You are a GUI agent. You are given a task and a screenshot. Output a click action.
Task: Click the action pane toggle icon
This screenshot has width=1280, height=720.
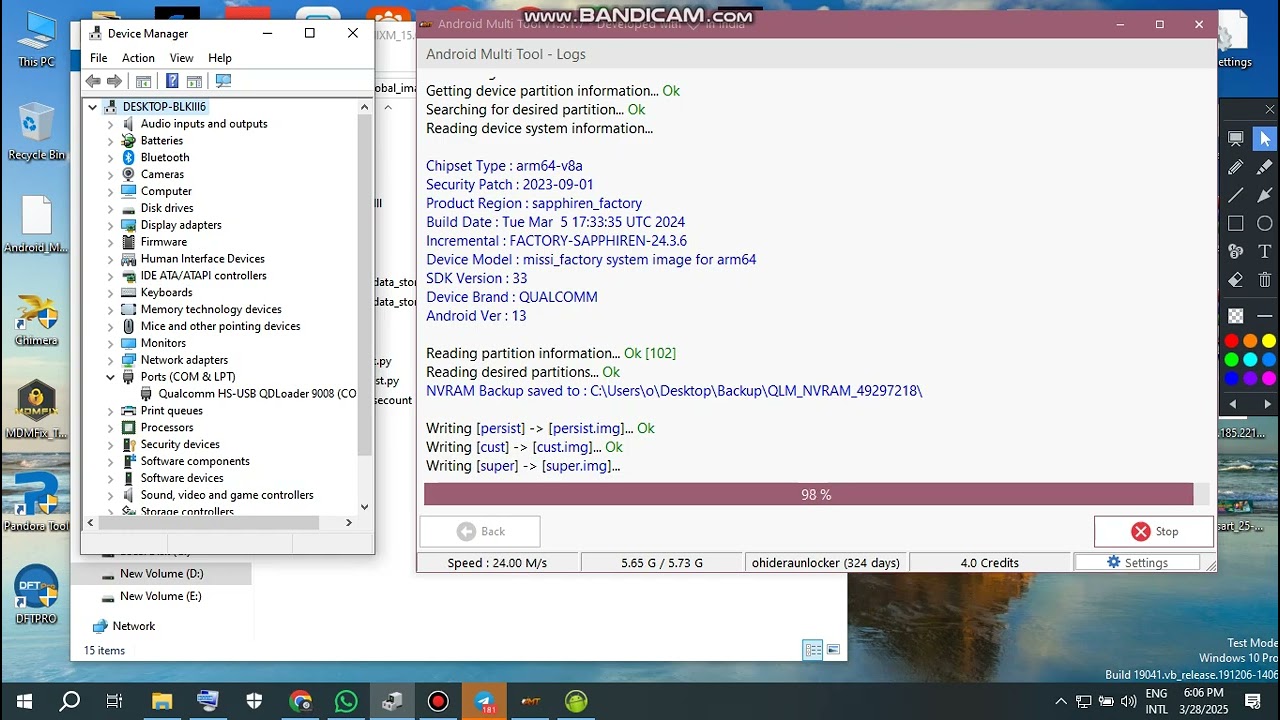(194, 81)
